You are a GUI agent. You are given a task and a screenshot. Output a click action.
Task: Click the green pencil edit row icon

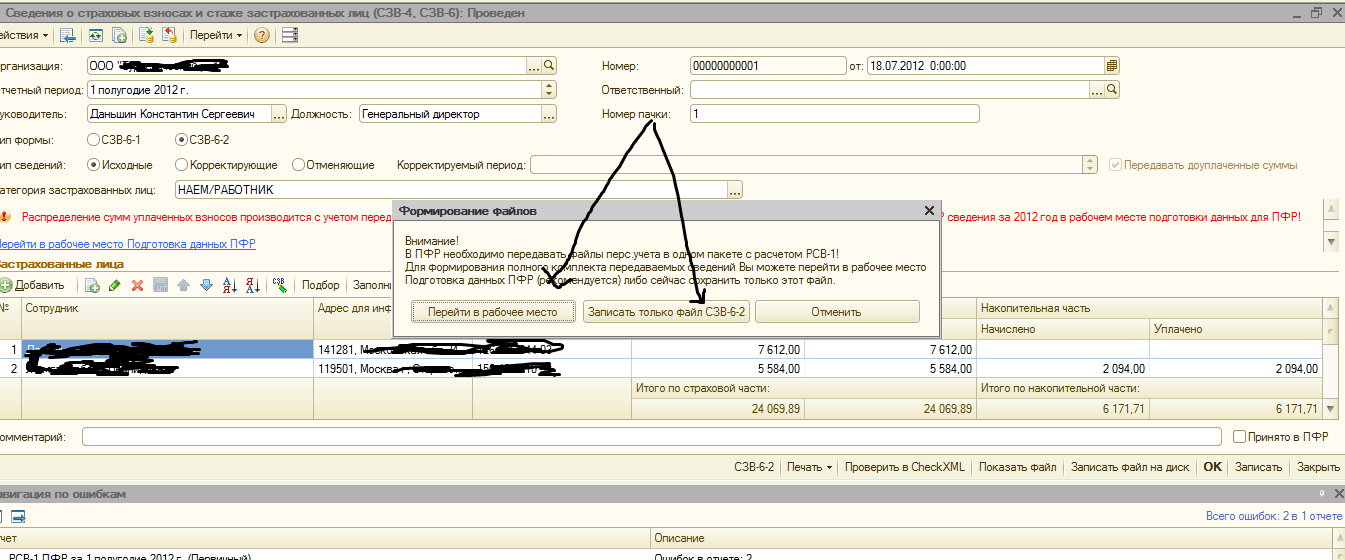tap(114, 285)
